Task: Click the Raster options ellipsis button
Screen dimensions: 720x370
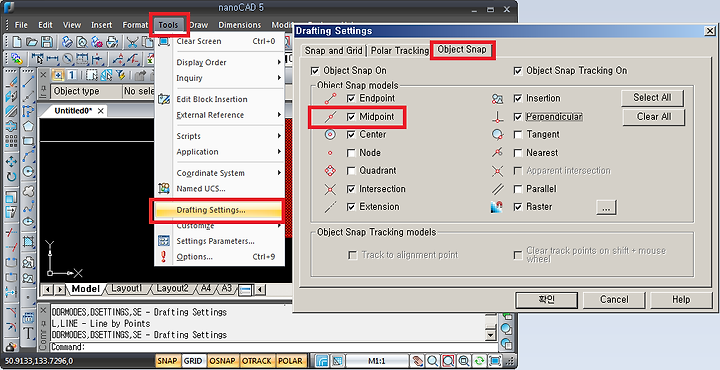Action: (606, 207)
